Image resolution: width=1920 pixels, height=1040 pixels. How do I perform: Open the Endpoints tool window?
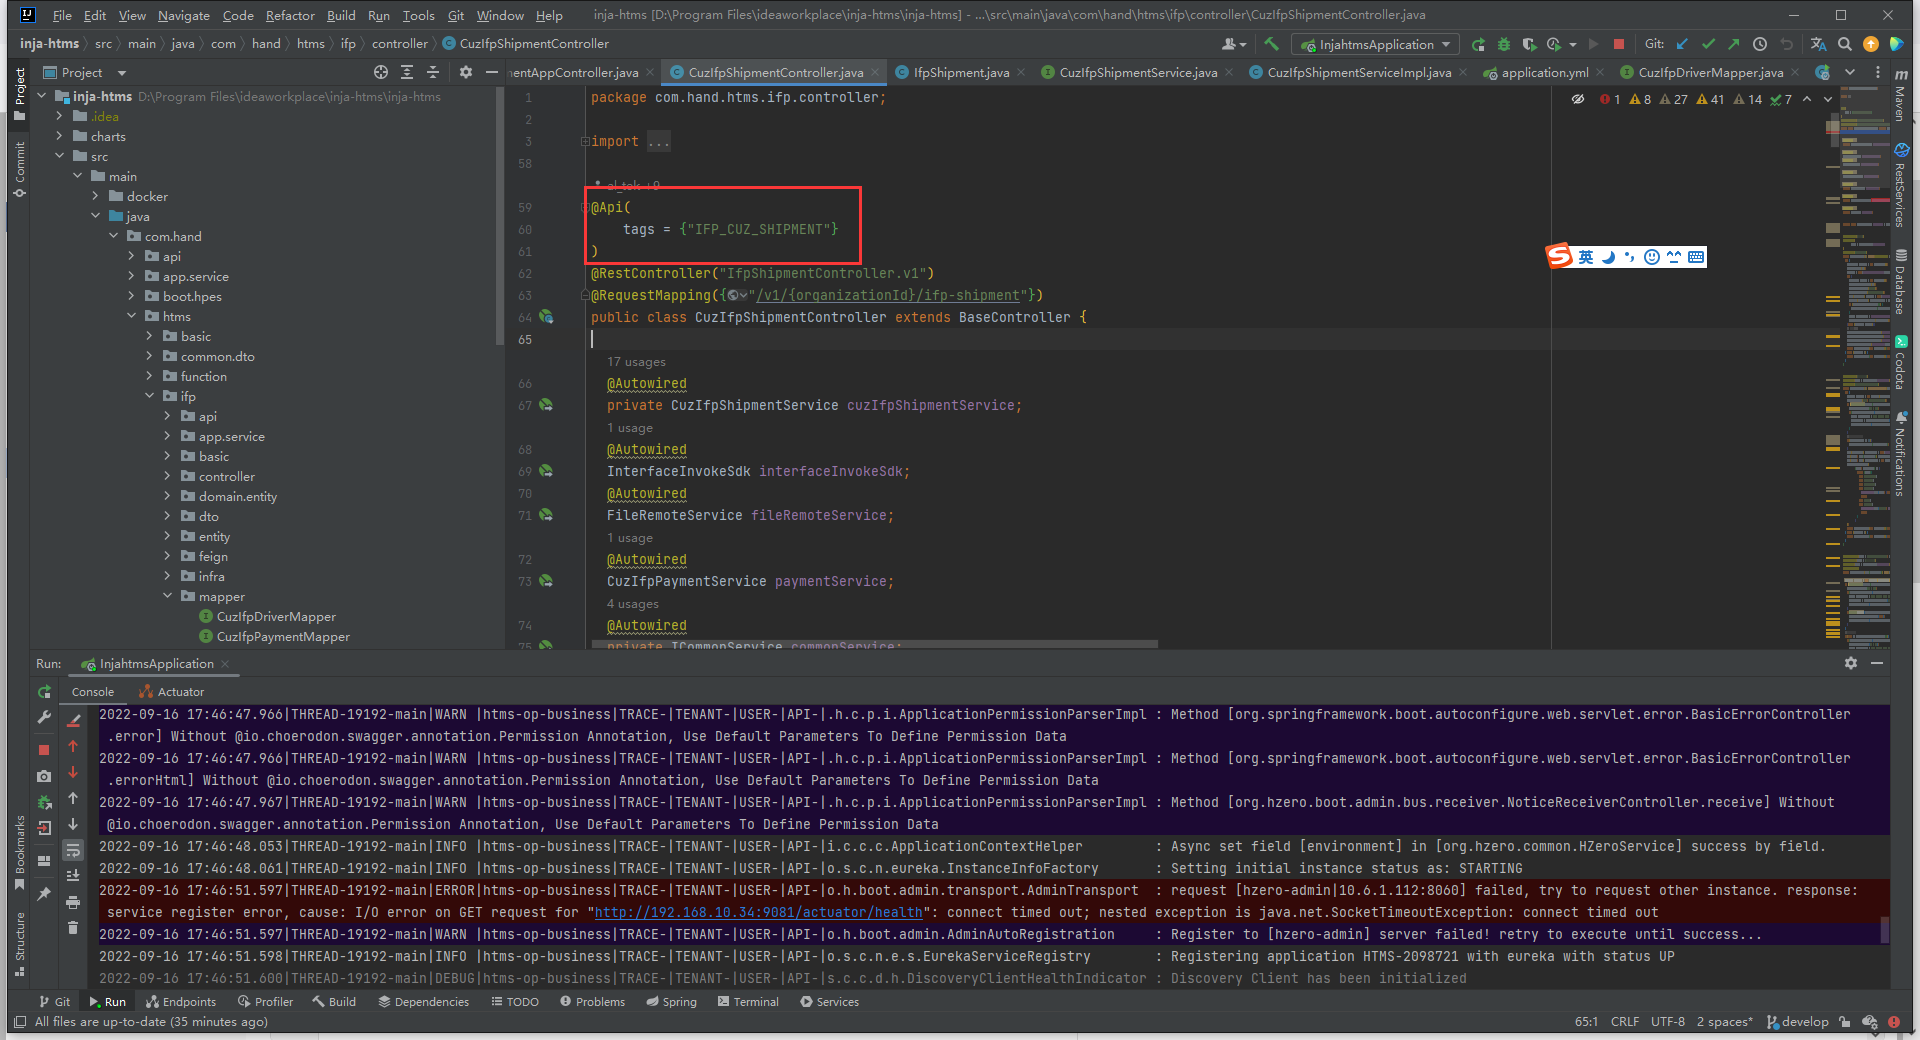click(181, 1001)
